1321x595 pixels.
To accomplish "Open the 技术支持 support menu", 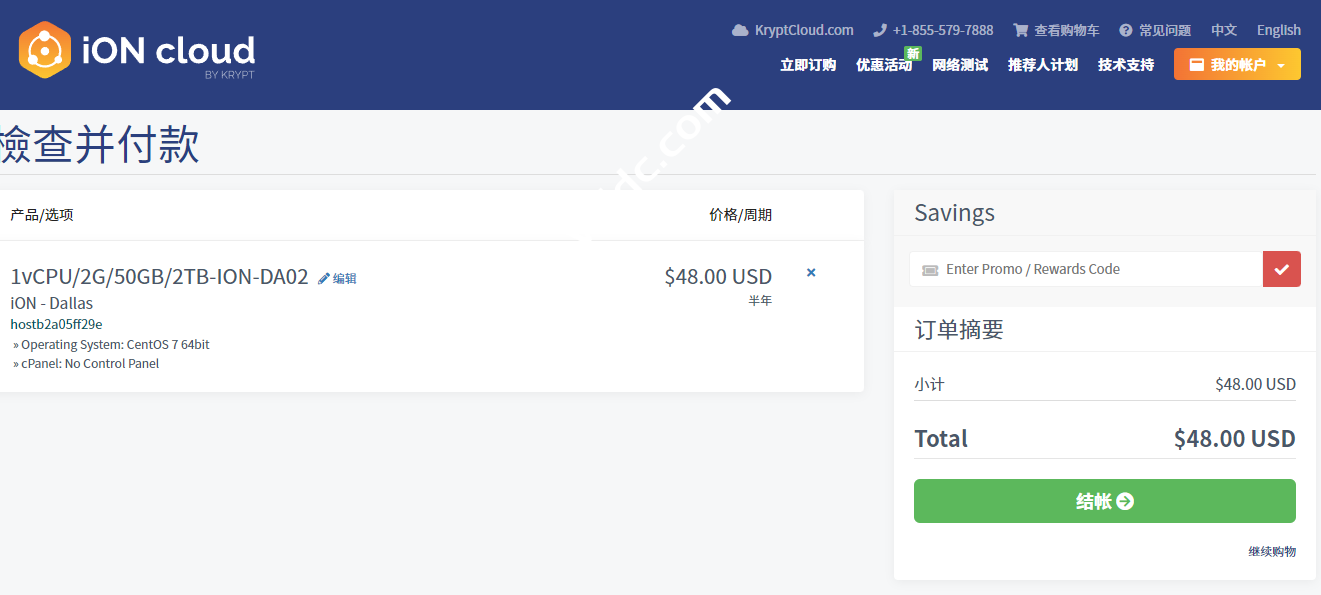I will [x=1126, y=65].
